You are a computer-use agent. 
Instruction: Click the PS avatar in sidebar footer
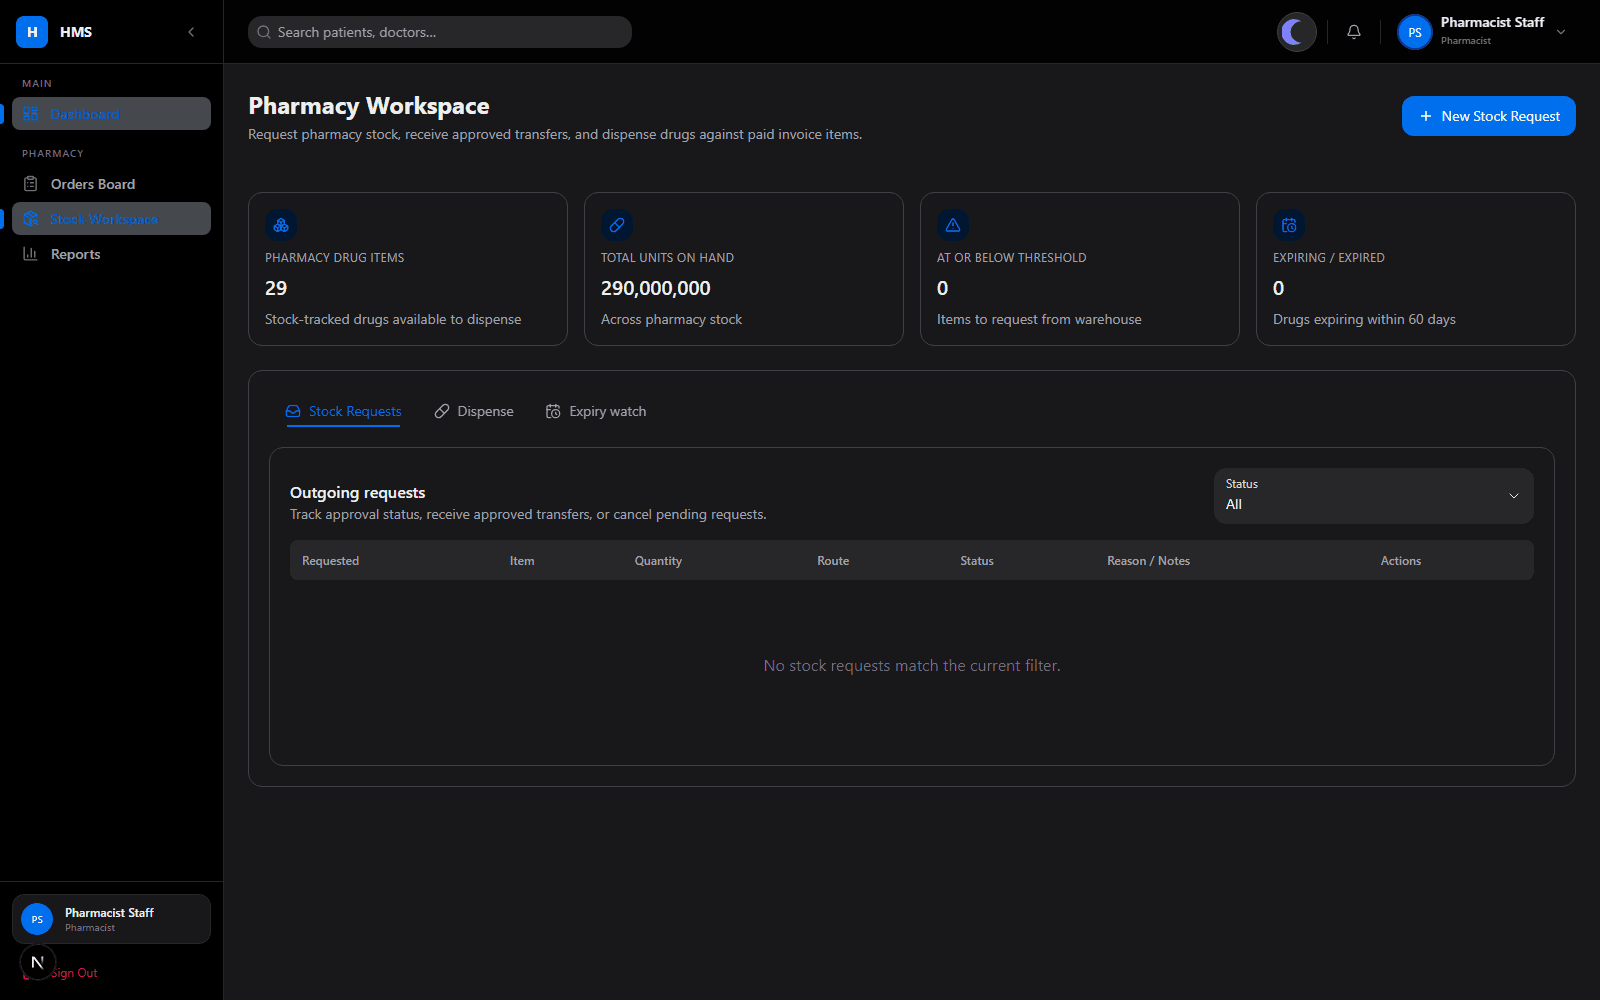pos(37,919)
